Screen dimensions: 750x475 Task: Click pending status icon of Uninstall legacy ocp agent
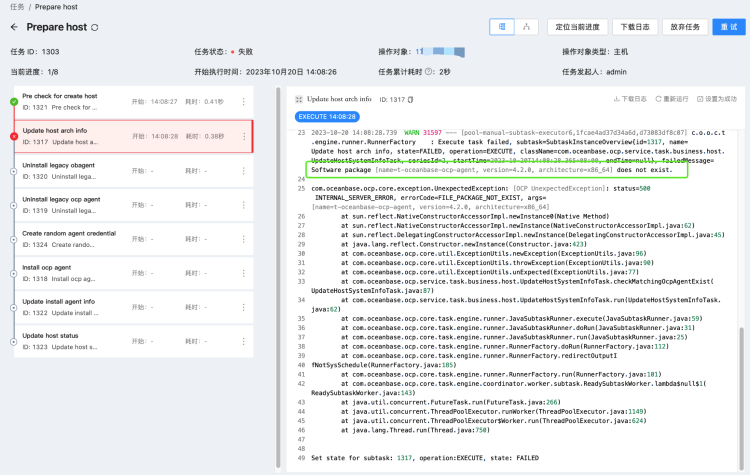(14, 205)
